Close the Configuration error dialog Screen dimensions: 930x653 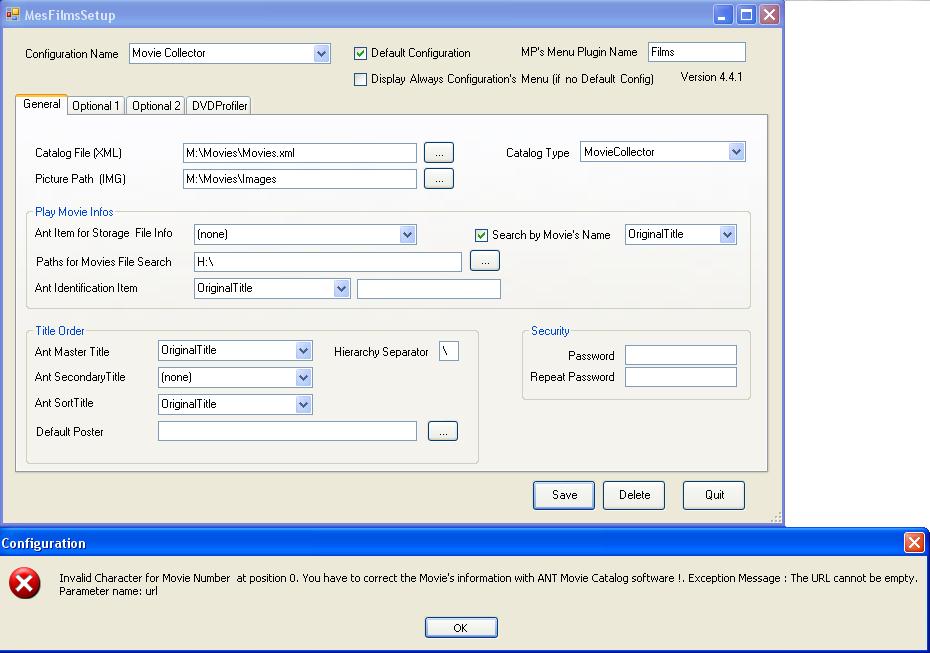click(x=913, y=543)
